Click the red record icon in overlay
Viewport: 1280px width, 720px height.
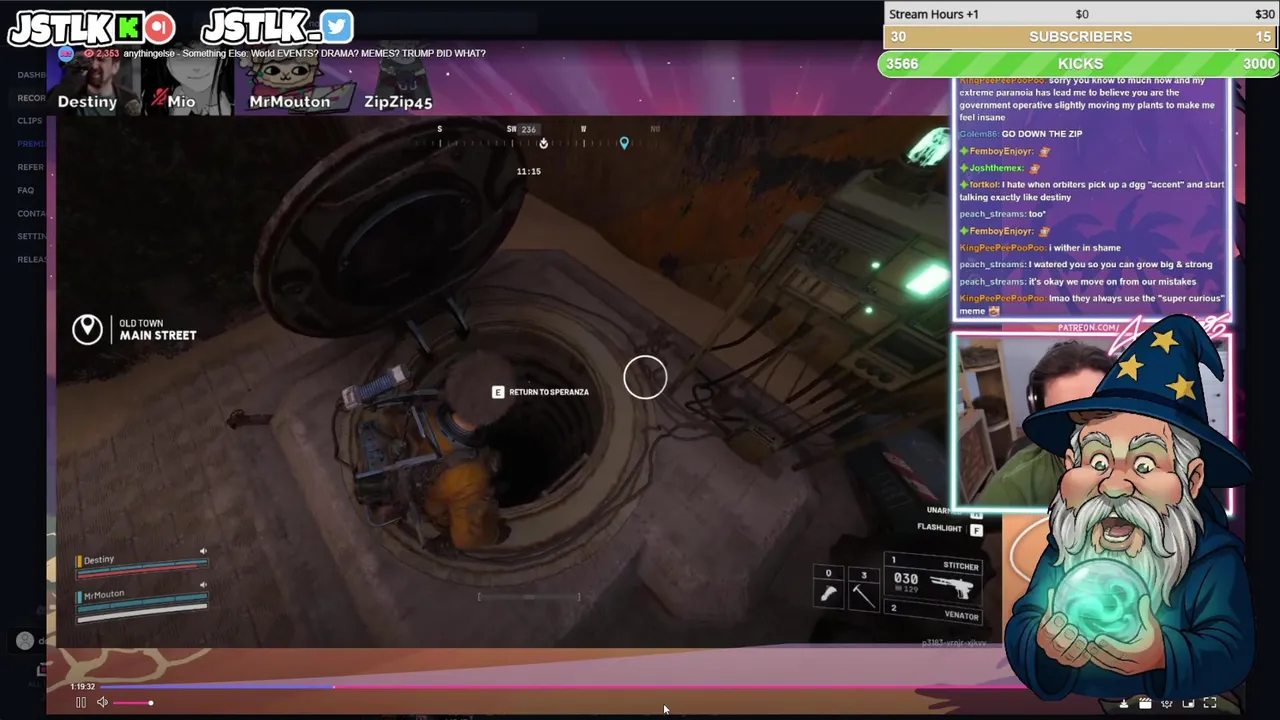(159, 27)
